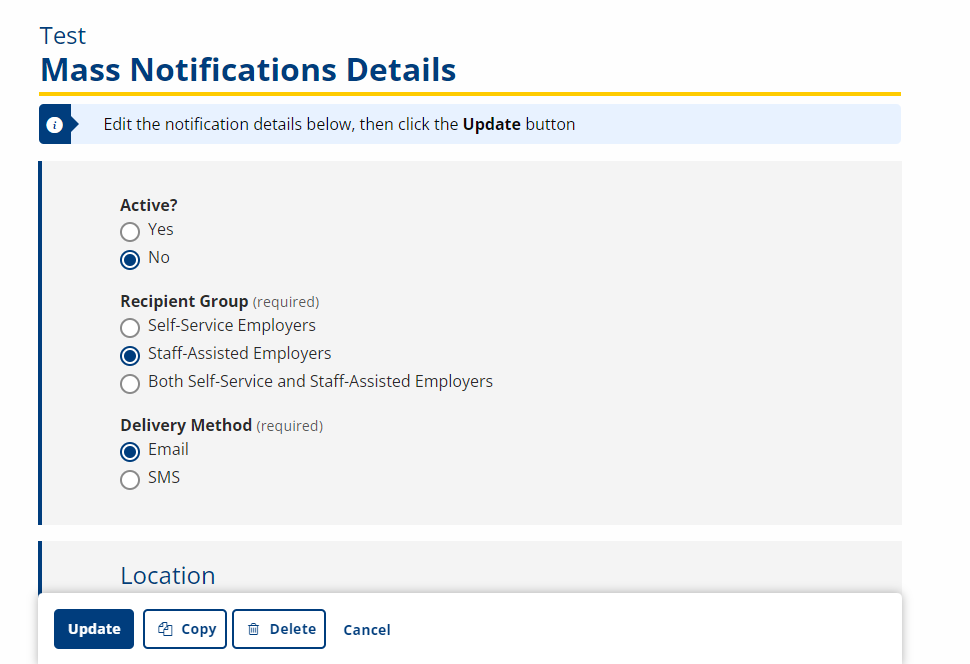The height and width of the screenshot is (664, 970).
Task: Select the No option under Active
Action: click(x=130, y=260)
